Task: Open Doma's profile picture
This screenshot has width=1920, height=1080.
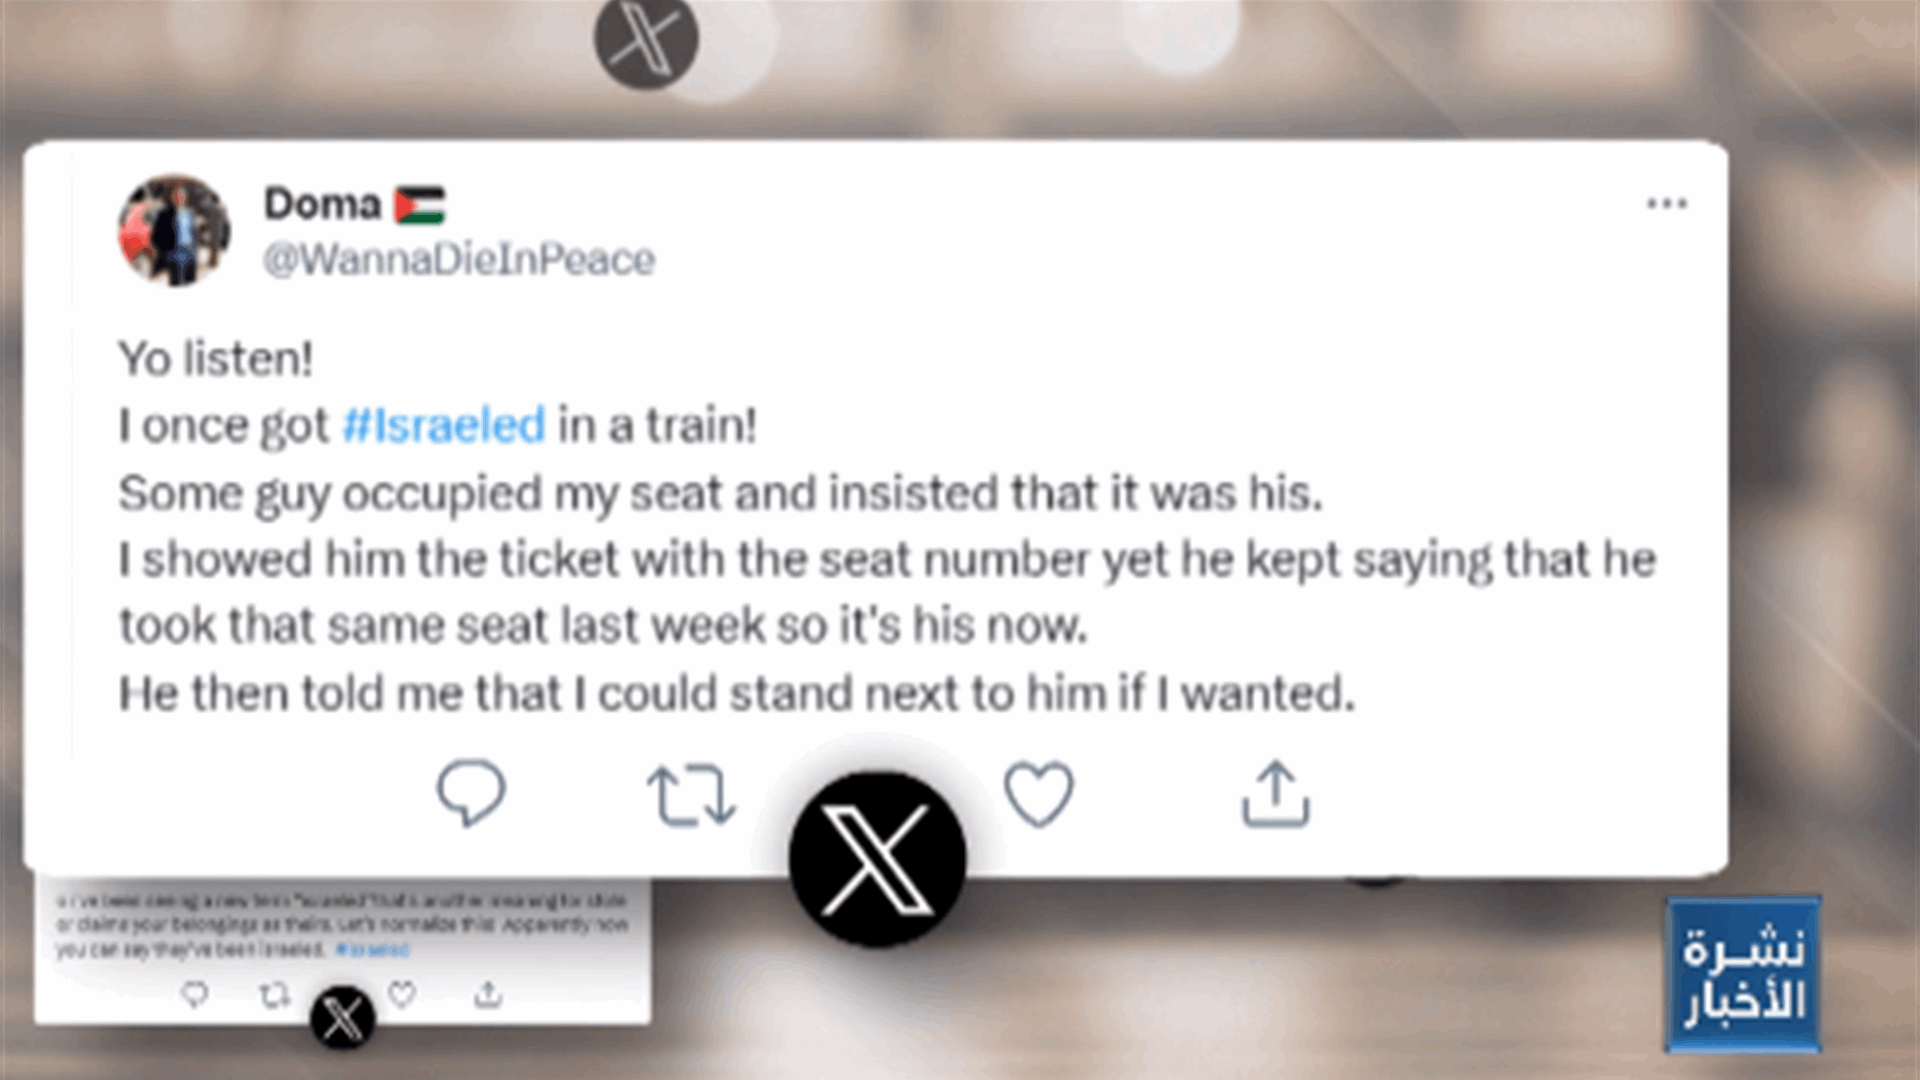Action: pos(174,230)
